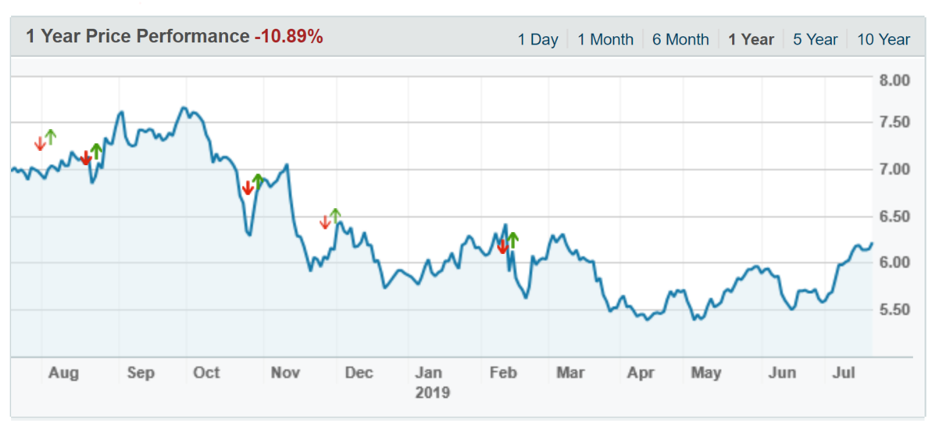Click the red down arrow in early August

(40, 143)
